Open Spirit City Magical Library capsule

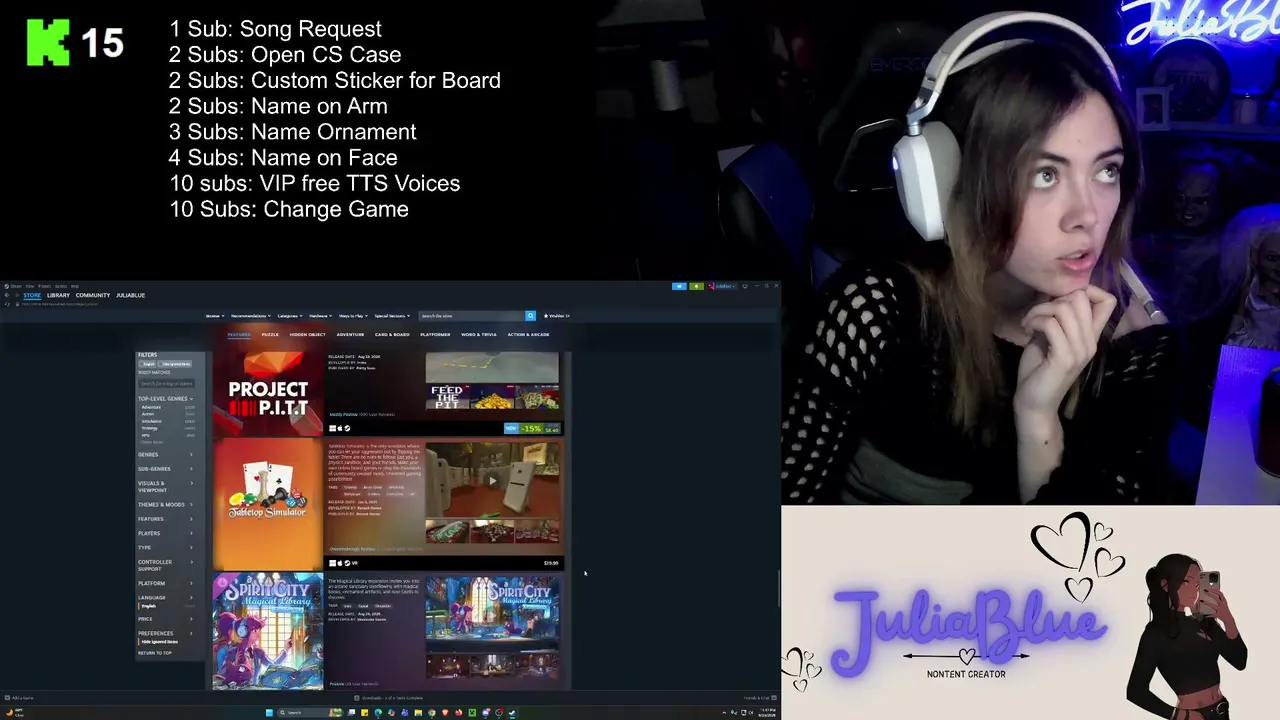tap(267, 632)
